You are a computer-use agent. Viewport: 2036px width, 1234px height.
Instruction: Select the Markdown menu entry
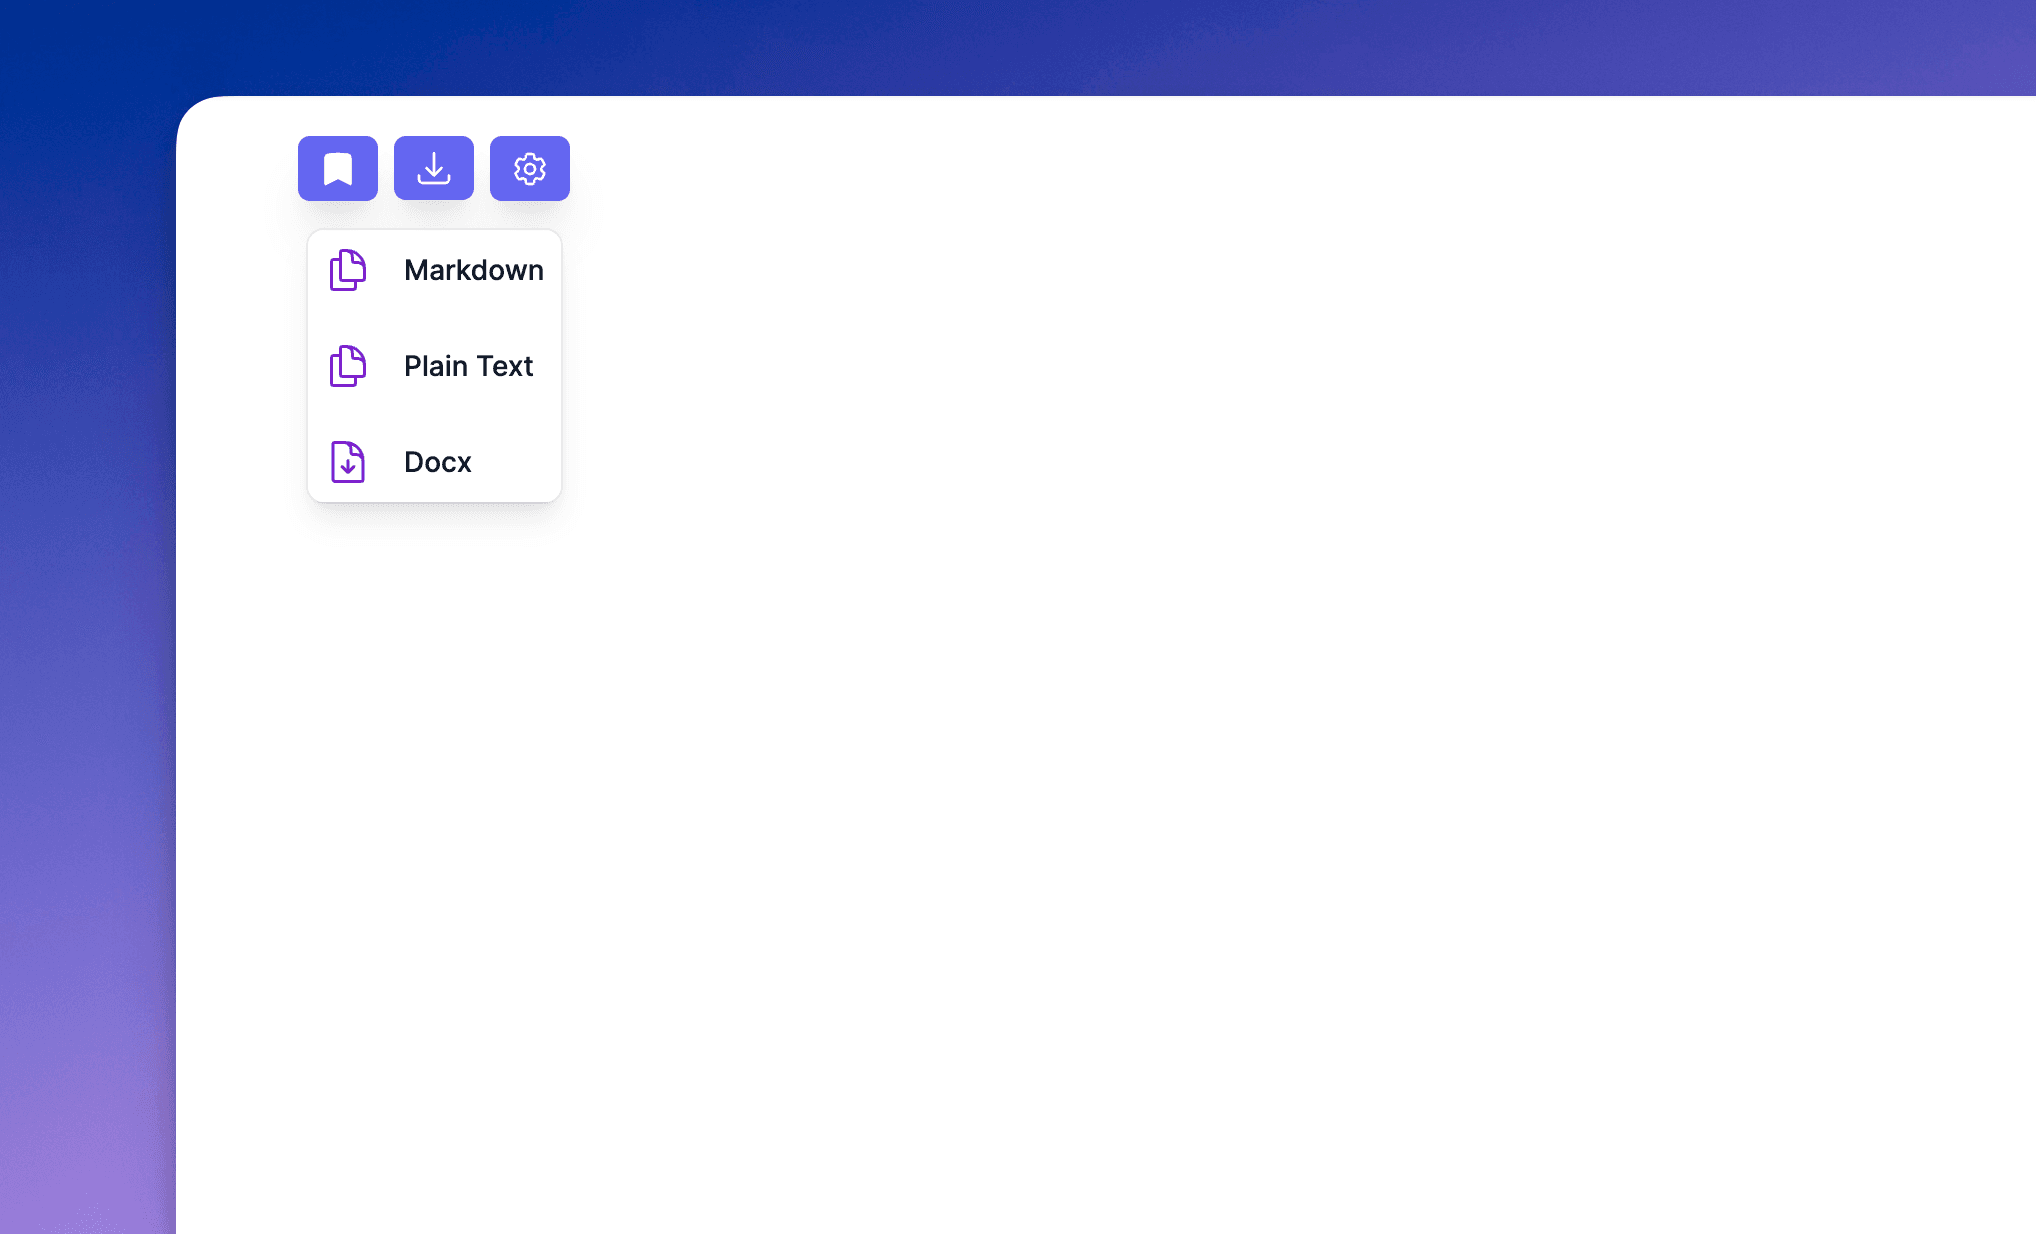pos(434,270)
